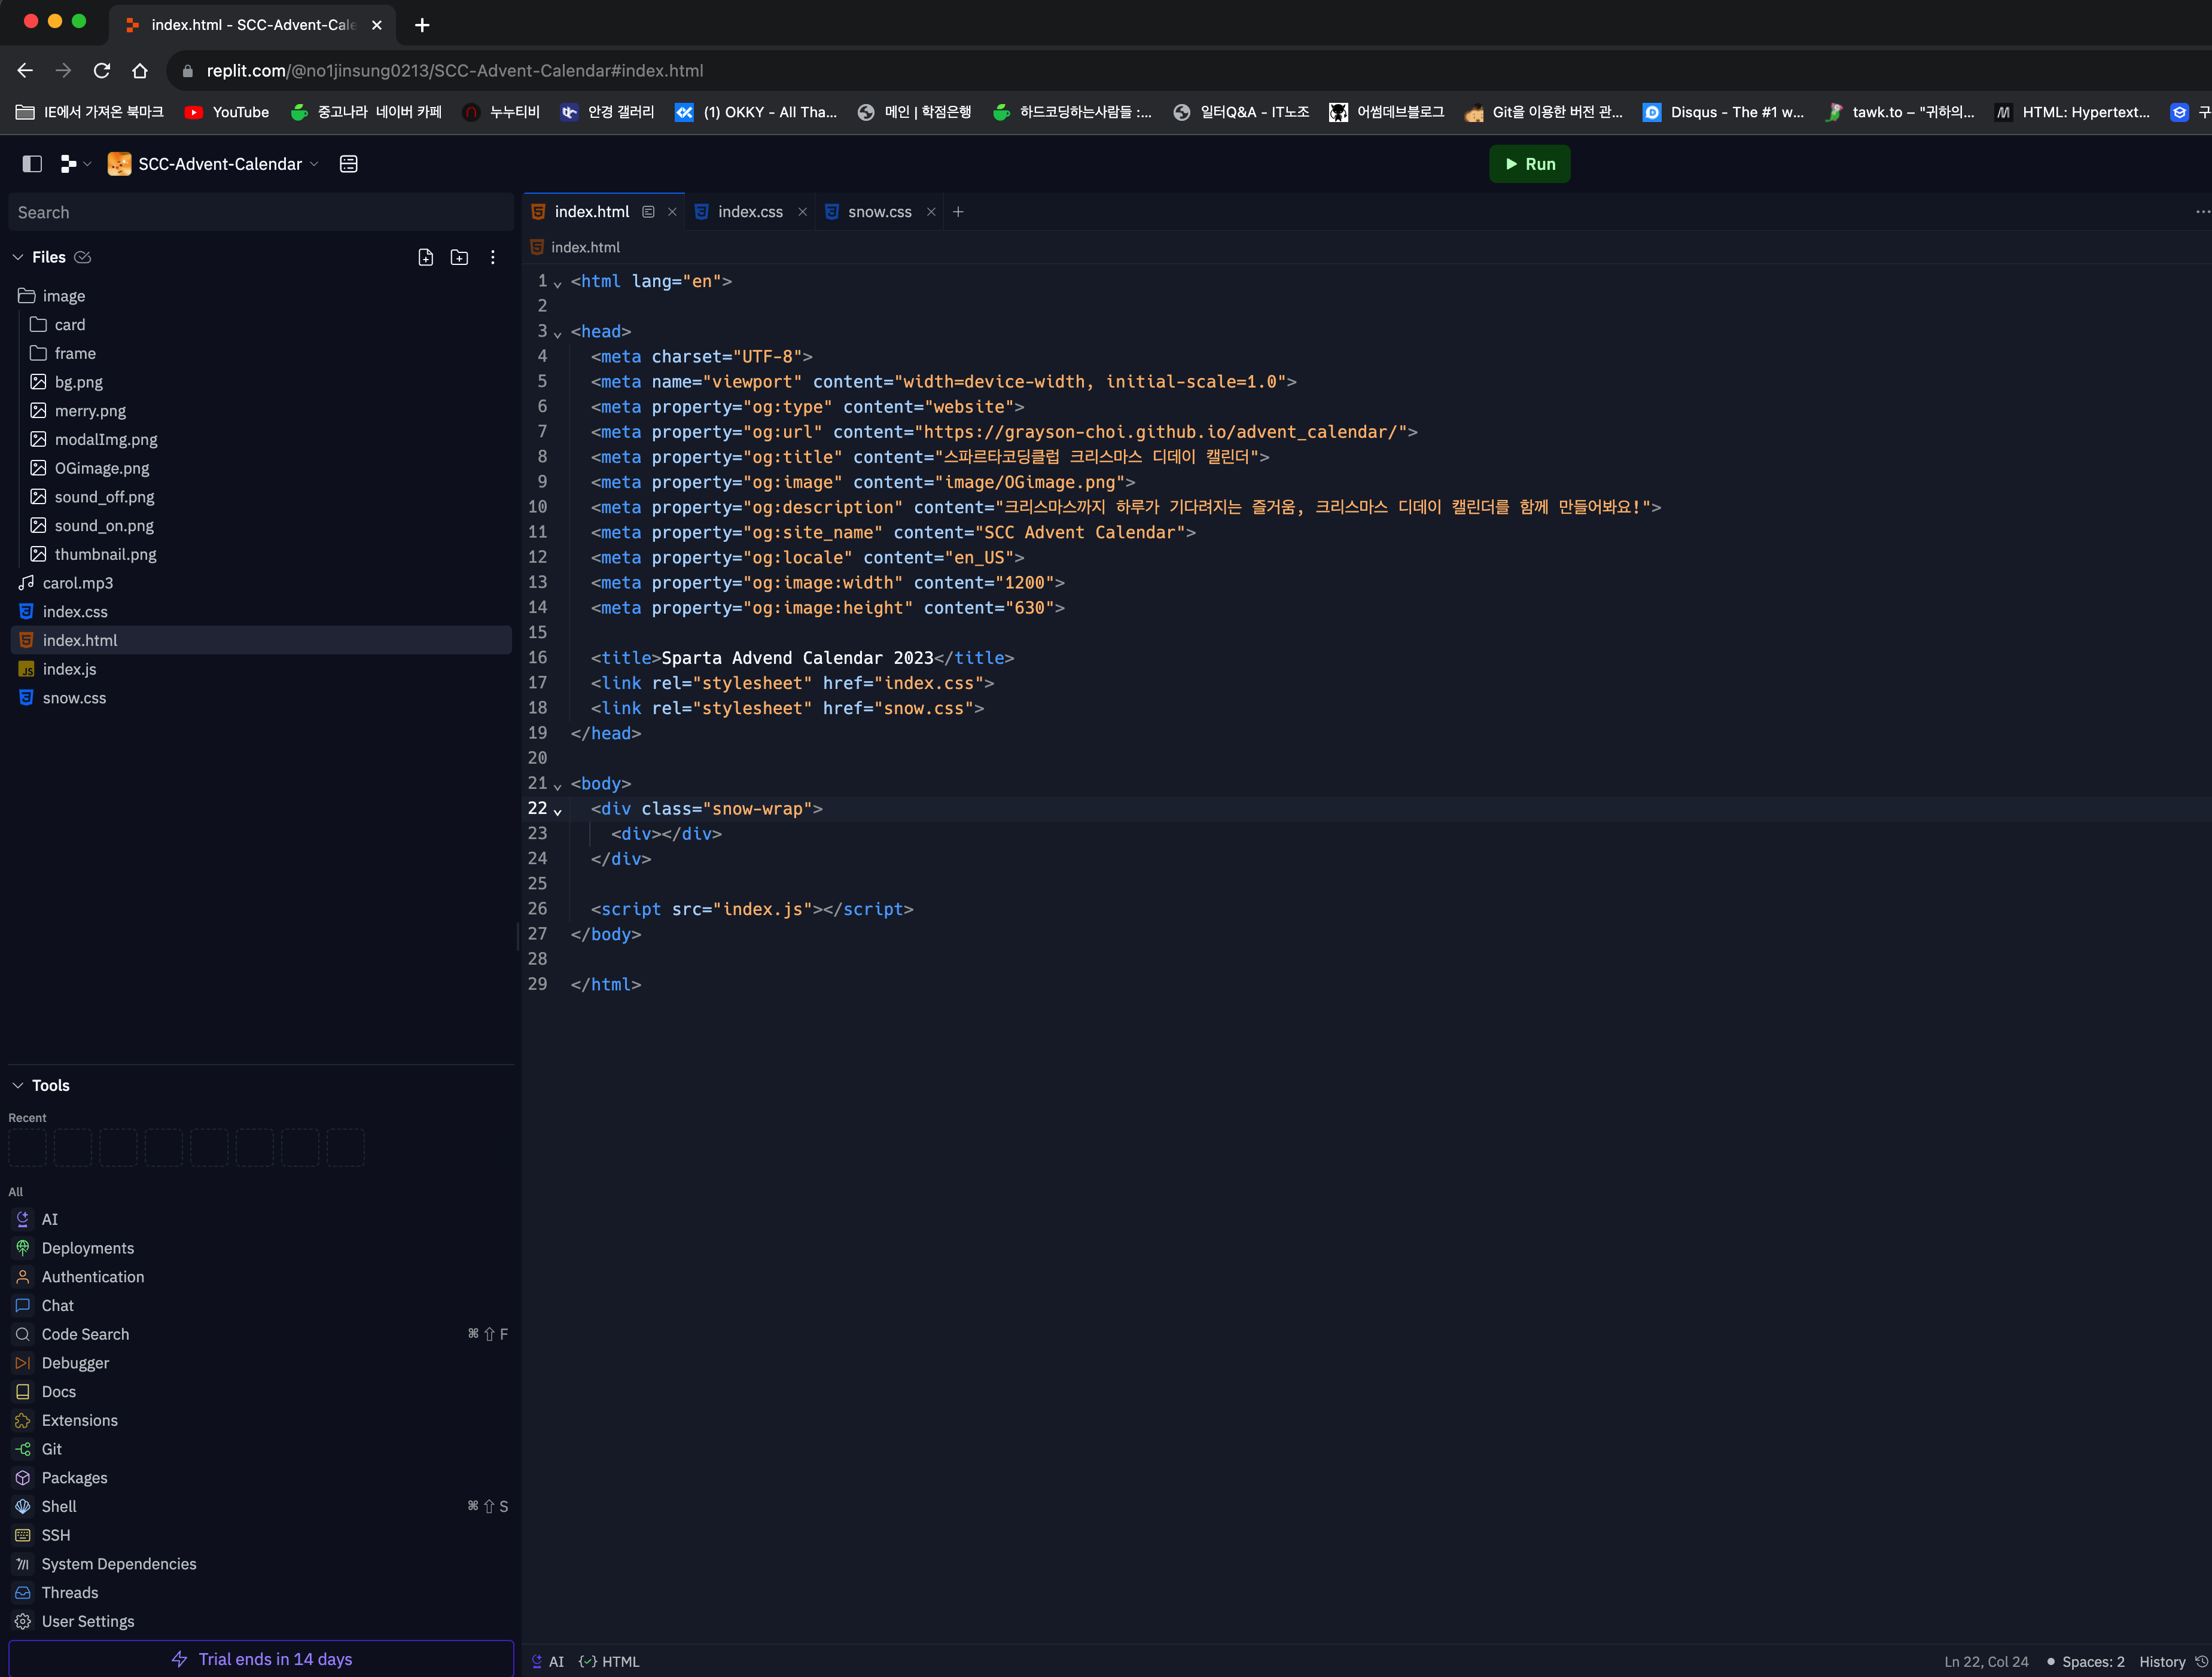Change Spaces: 2 indentation setting
The width and height of the screenshot is (2212, 1677).
tap(2086, 1661)
